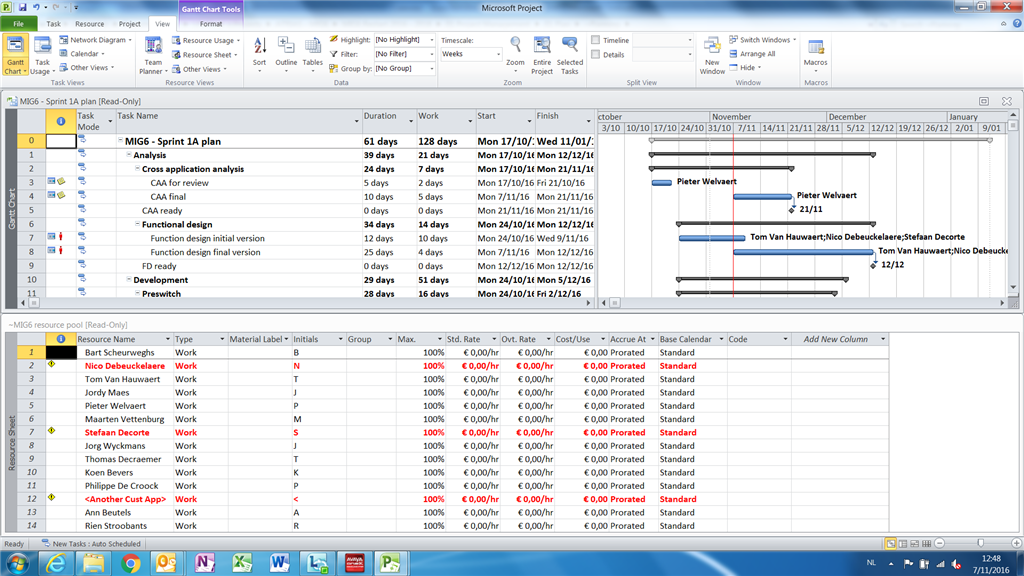
Task: Open the Macros button
Action: (x=816, y=54)
